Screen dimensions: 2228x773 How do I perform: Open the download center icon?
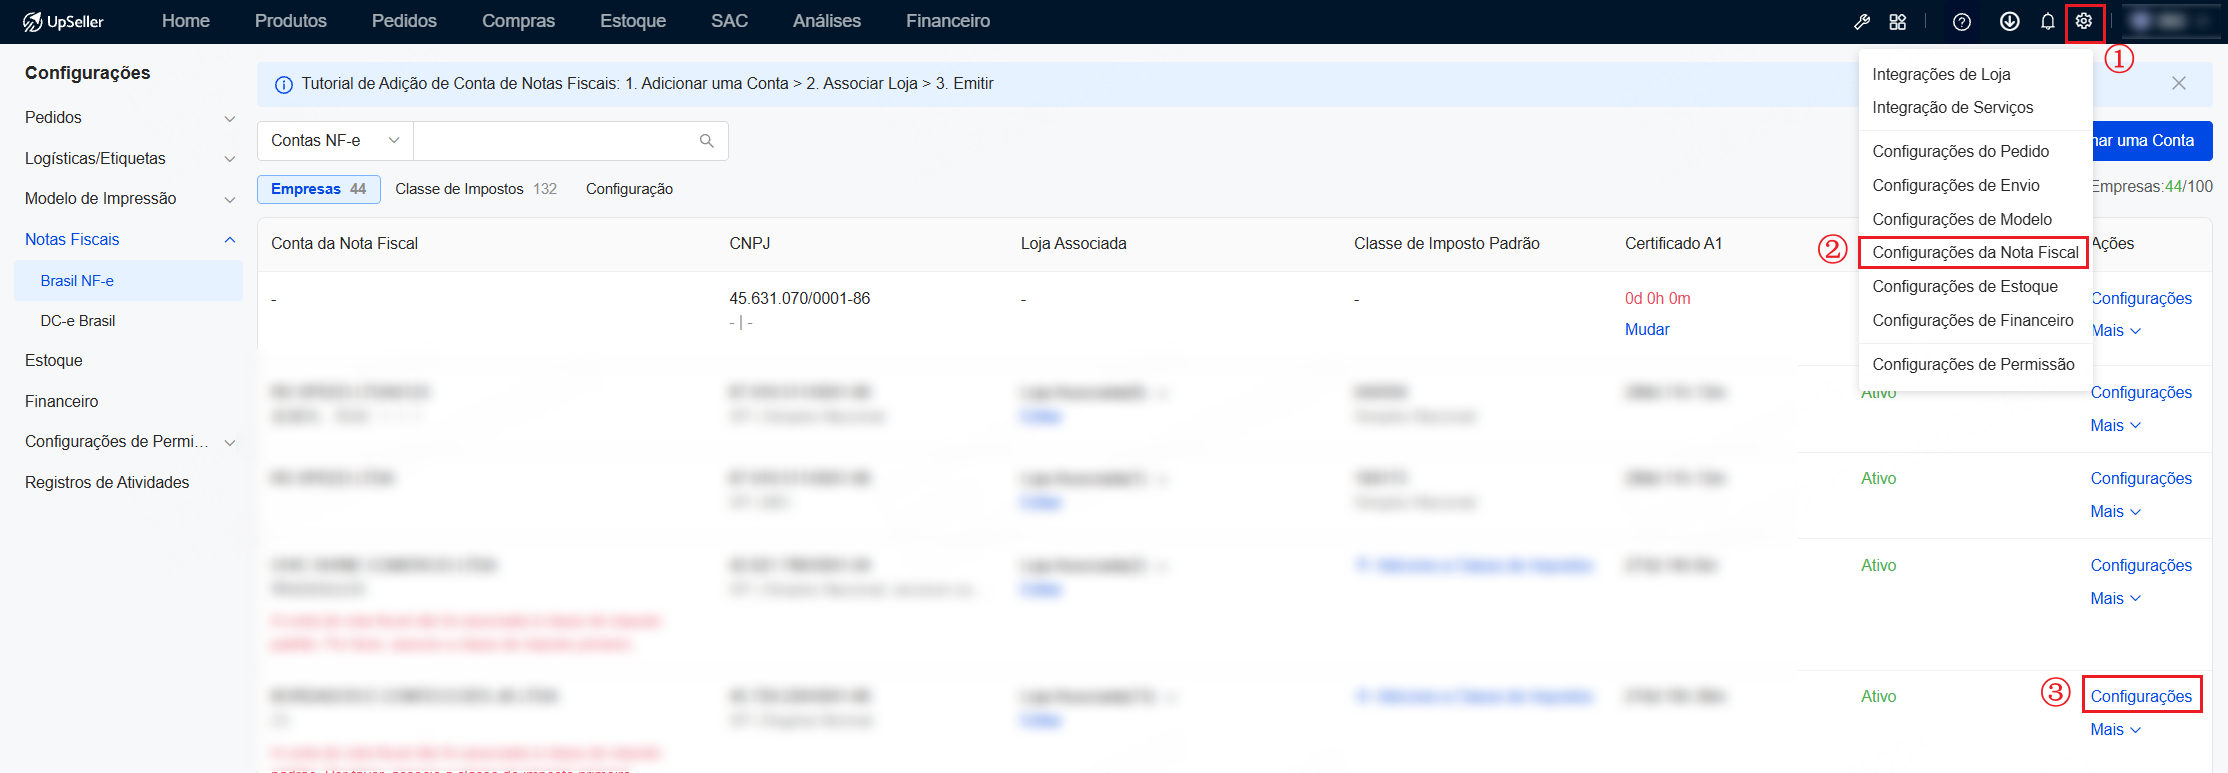coord(2009,22)
